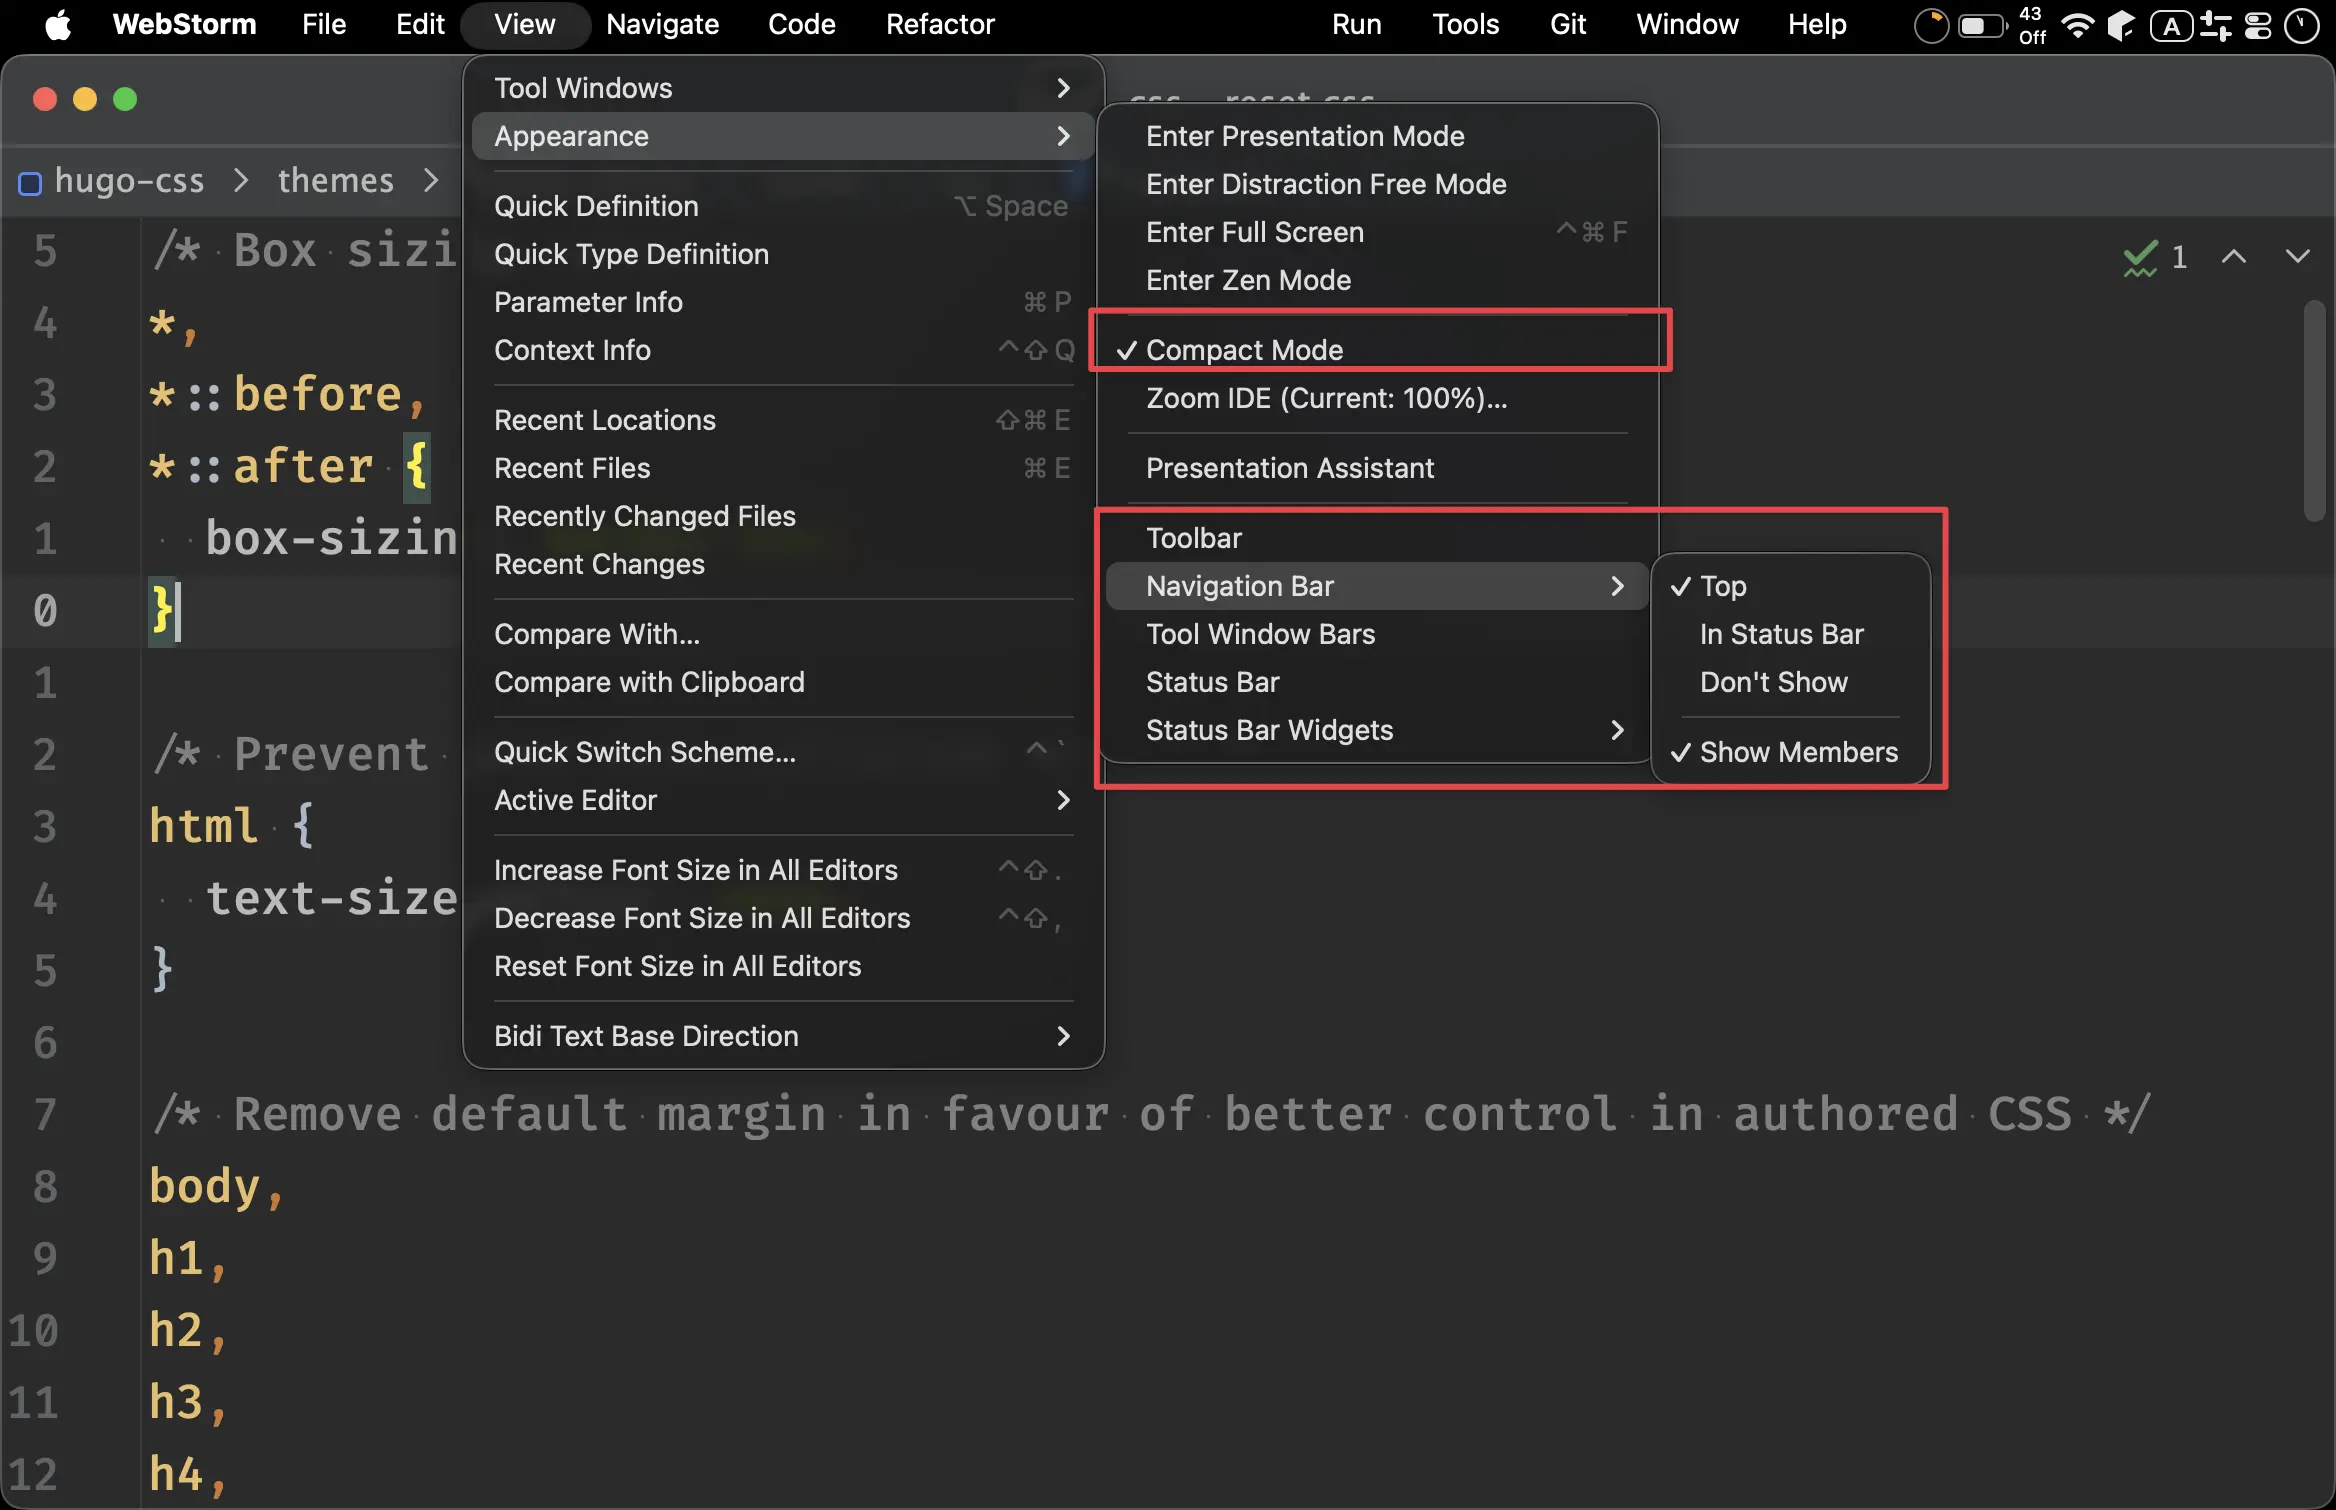The width and height of the screenshot is (2336, 1510).
Task: Choose Enter Zen Mode
Action: (1248, 280)
